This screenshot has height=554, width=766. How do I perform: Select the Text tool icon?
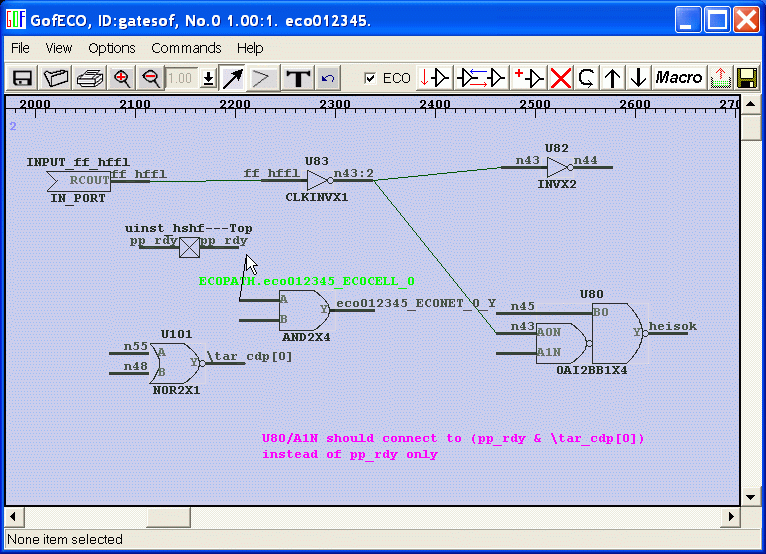click(x=297, y=78)
